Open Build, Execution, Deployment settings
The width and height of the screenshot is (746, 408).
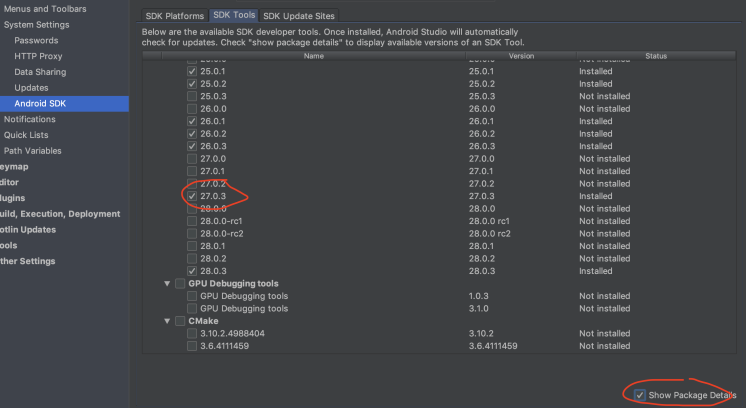(60, 214)
